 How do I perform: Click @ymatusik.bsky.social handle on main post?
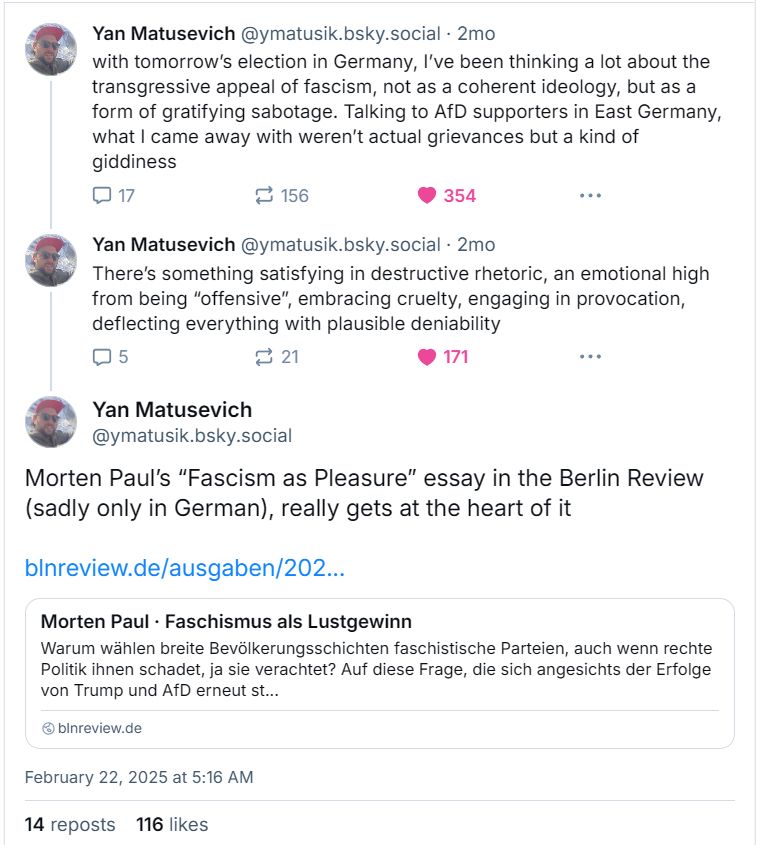192,435
